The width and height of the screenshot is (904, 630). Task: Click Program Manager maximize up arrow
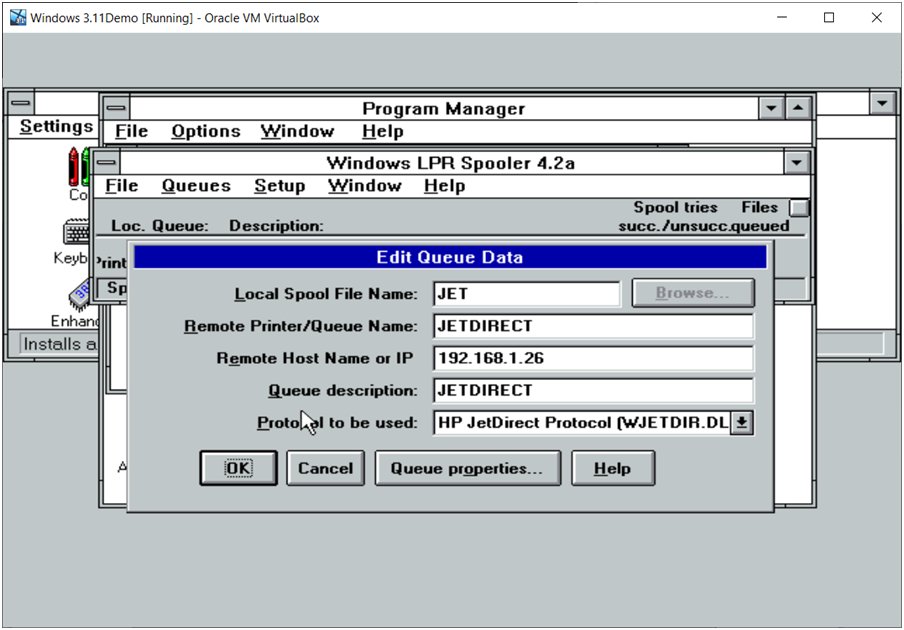[798, 108]
